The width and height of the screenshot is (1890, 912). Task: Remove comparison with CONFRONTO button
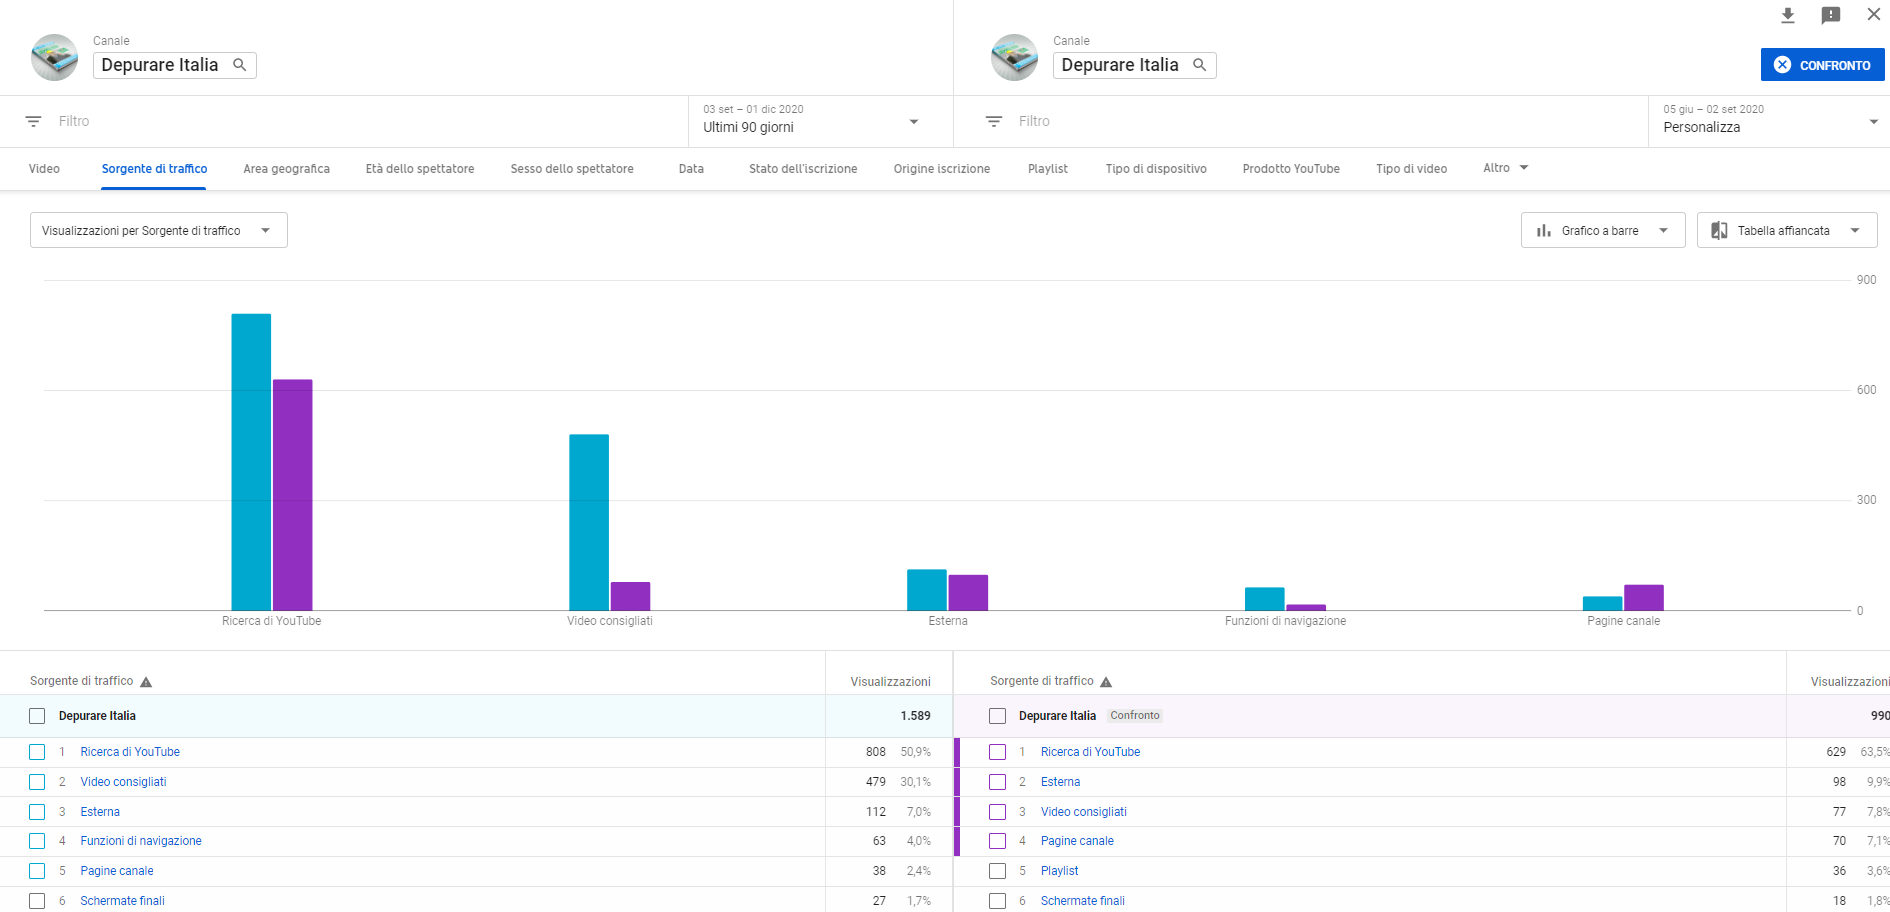coord(1822,65)
